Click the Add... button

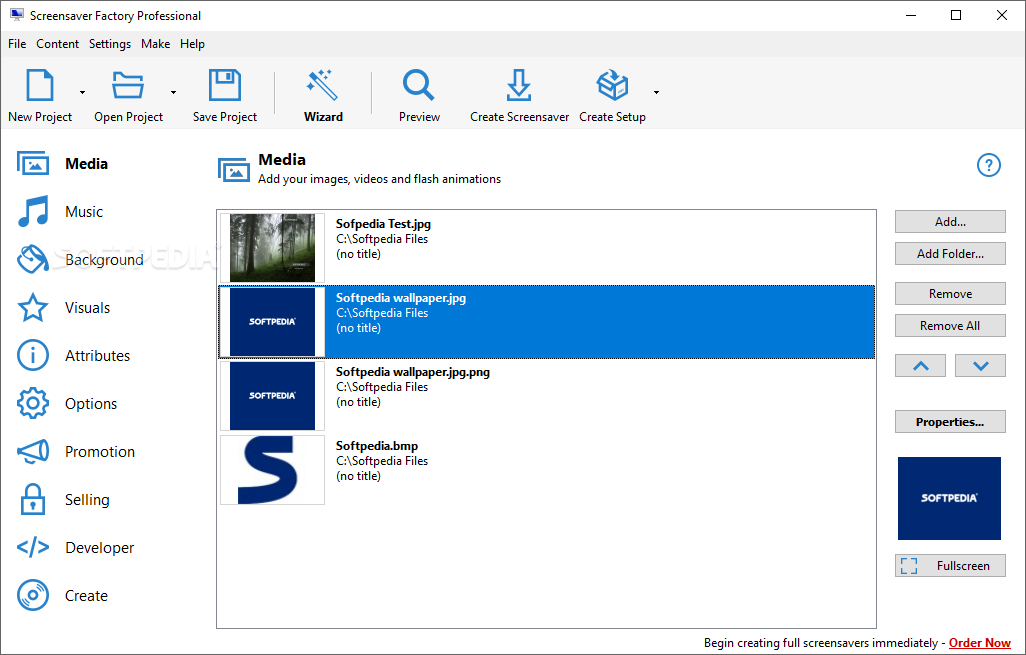click(950, 222)
